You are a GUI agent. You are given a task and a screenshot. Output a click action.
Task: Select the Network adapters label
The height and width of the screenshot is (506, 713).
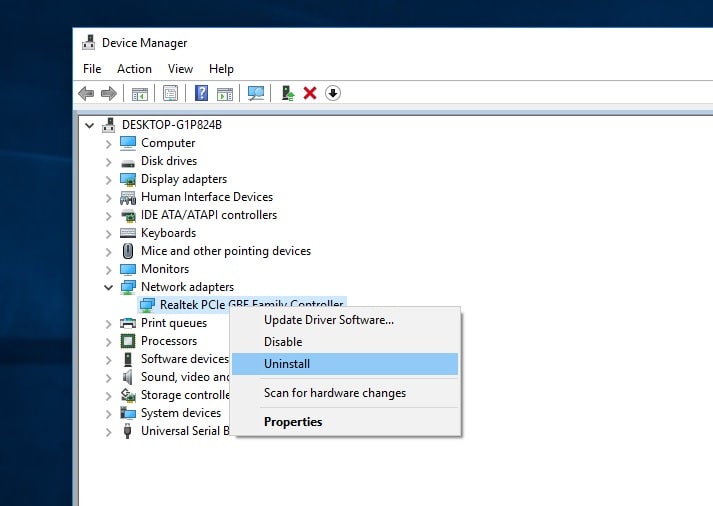(187, 287)
